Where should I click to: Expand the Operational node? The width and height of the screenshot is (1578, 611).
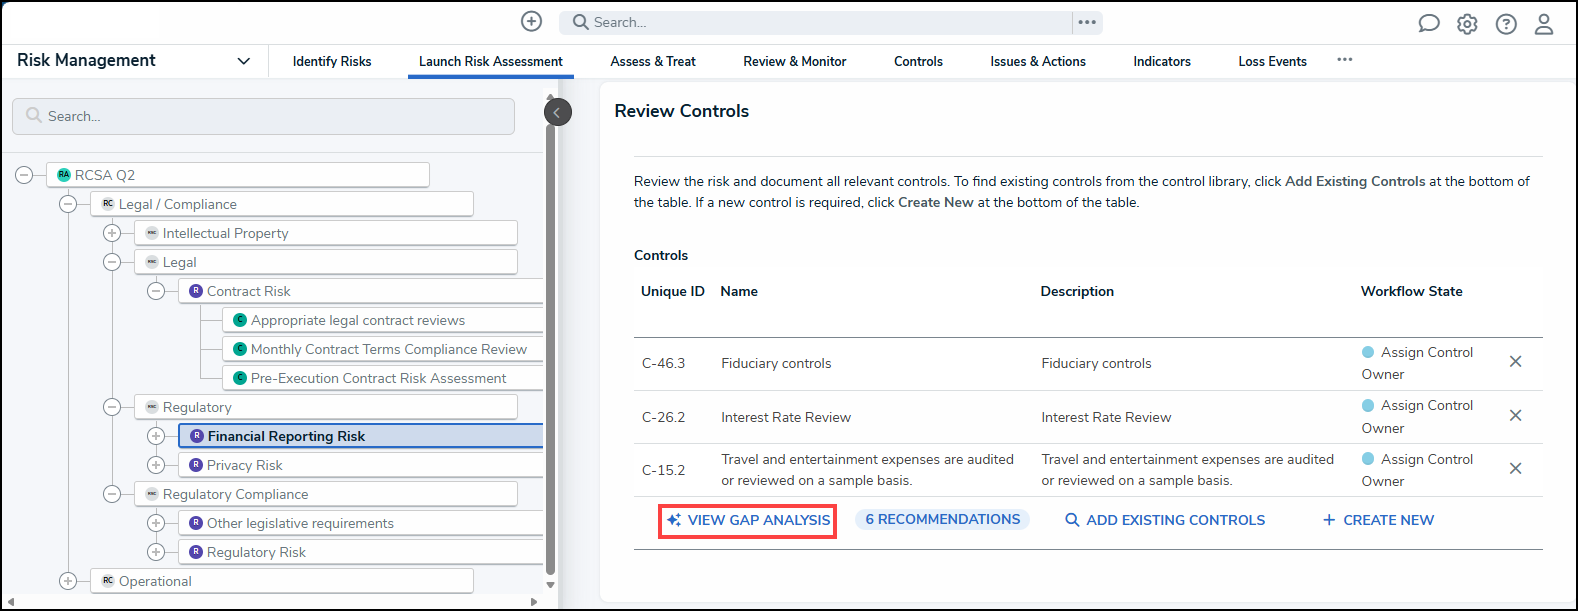[x=68, y=581]
